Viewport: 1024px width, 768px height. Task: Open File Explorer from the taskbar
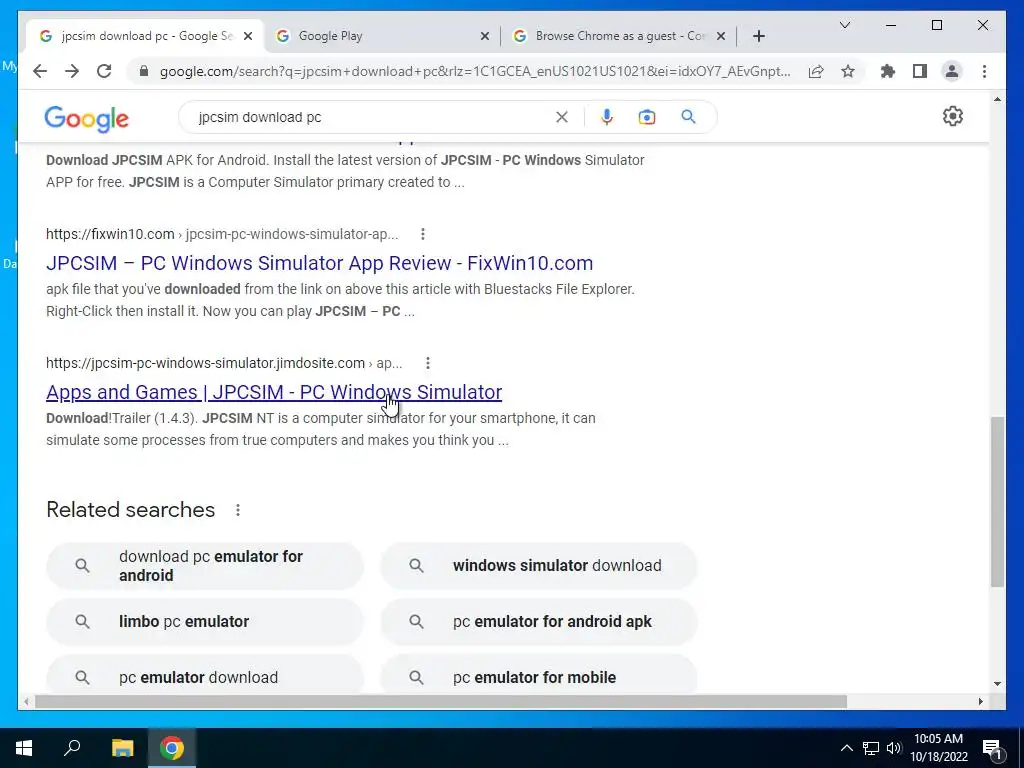[x=122, y=748]
